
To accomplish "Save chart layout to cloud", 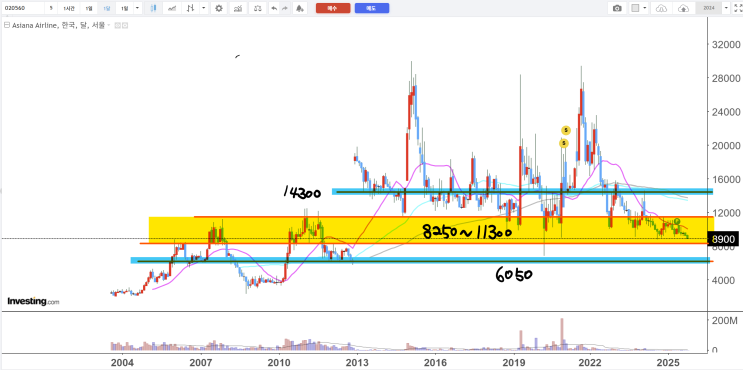I will pyautogui.click(x=683, y=8).
